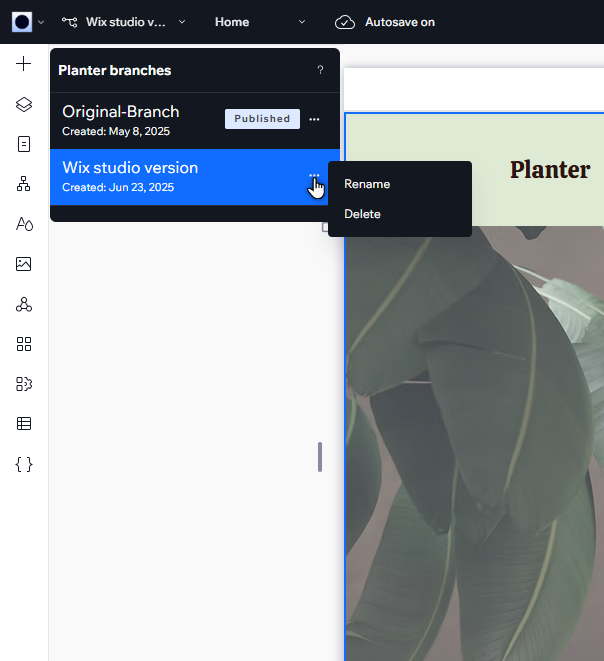Open Original-Branch more options menu
This screenshot has width=604, height=661.
pos(314,119)
